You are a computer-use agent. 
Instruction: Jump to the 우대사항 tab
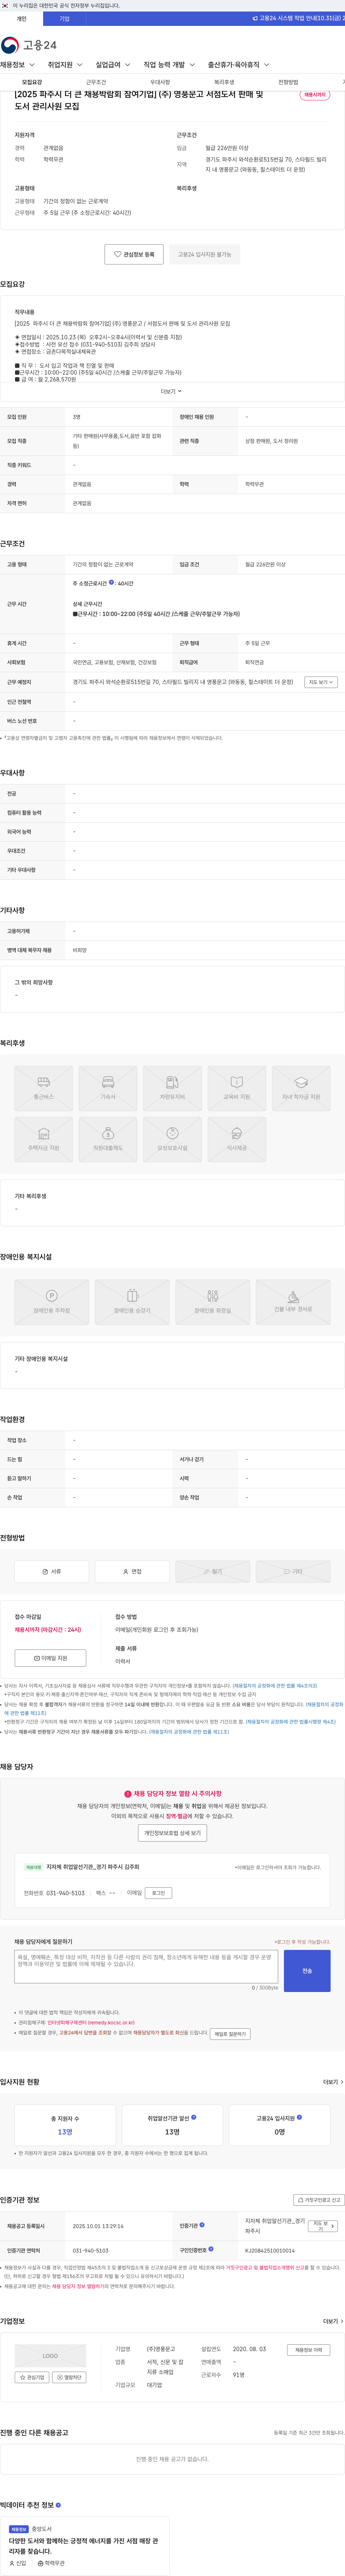[x=160, y=82]
